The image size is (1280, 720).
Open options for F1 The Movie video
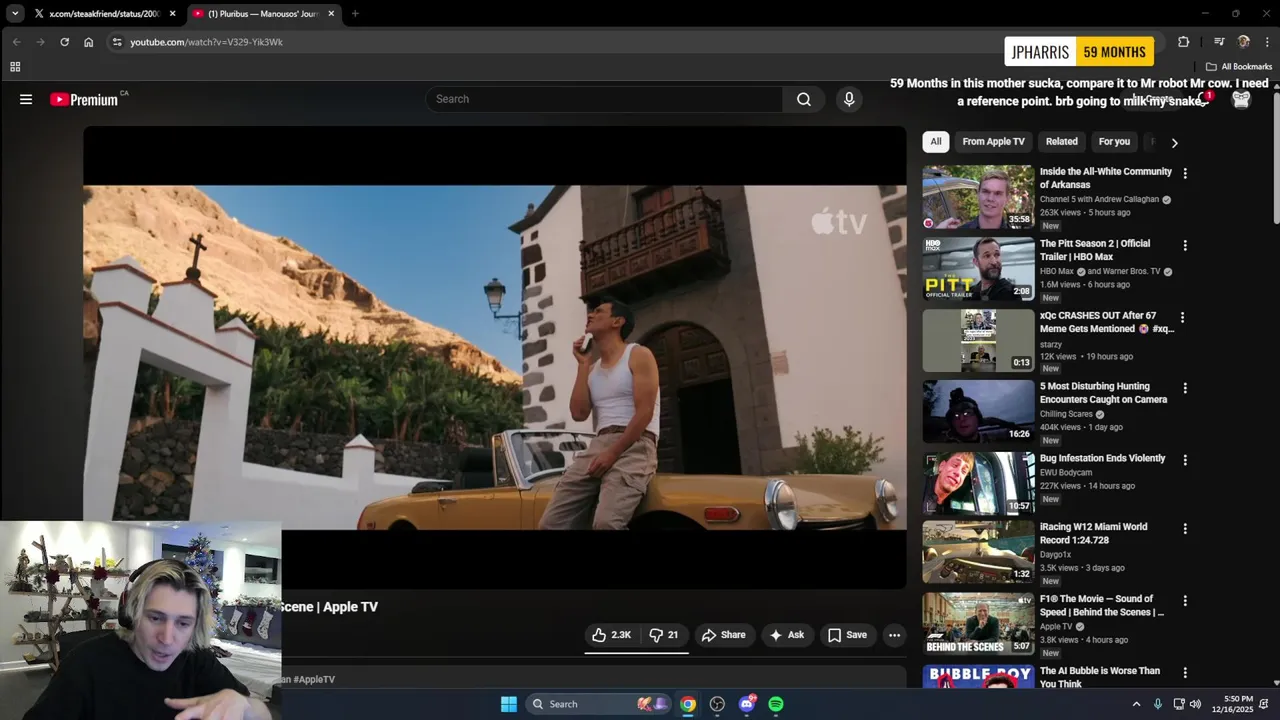tap(1185, 601)
